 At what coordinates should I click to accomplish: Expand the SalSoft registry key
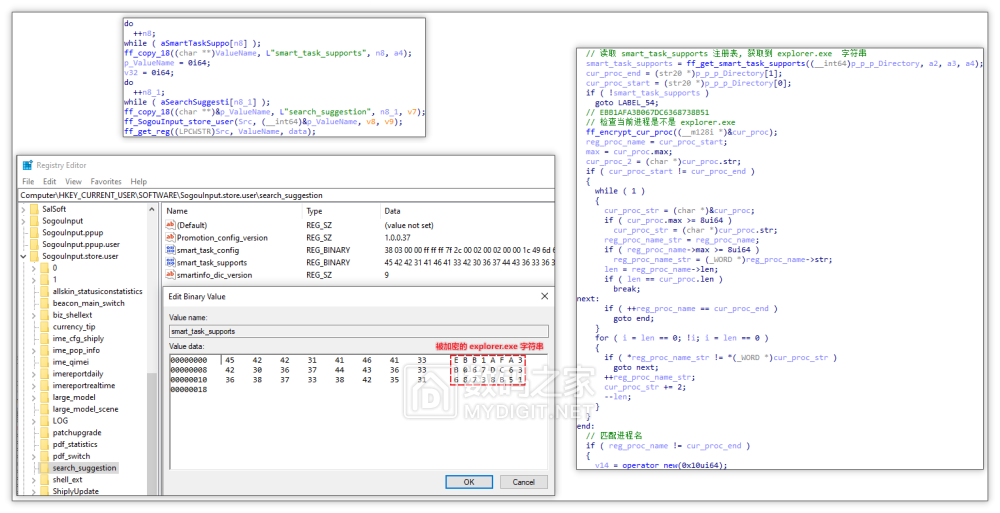[x=24, y=209]
